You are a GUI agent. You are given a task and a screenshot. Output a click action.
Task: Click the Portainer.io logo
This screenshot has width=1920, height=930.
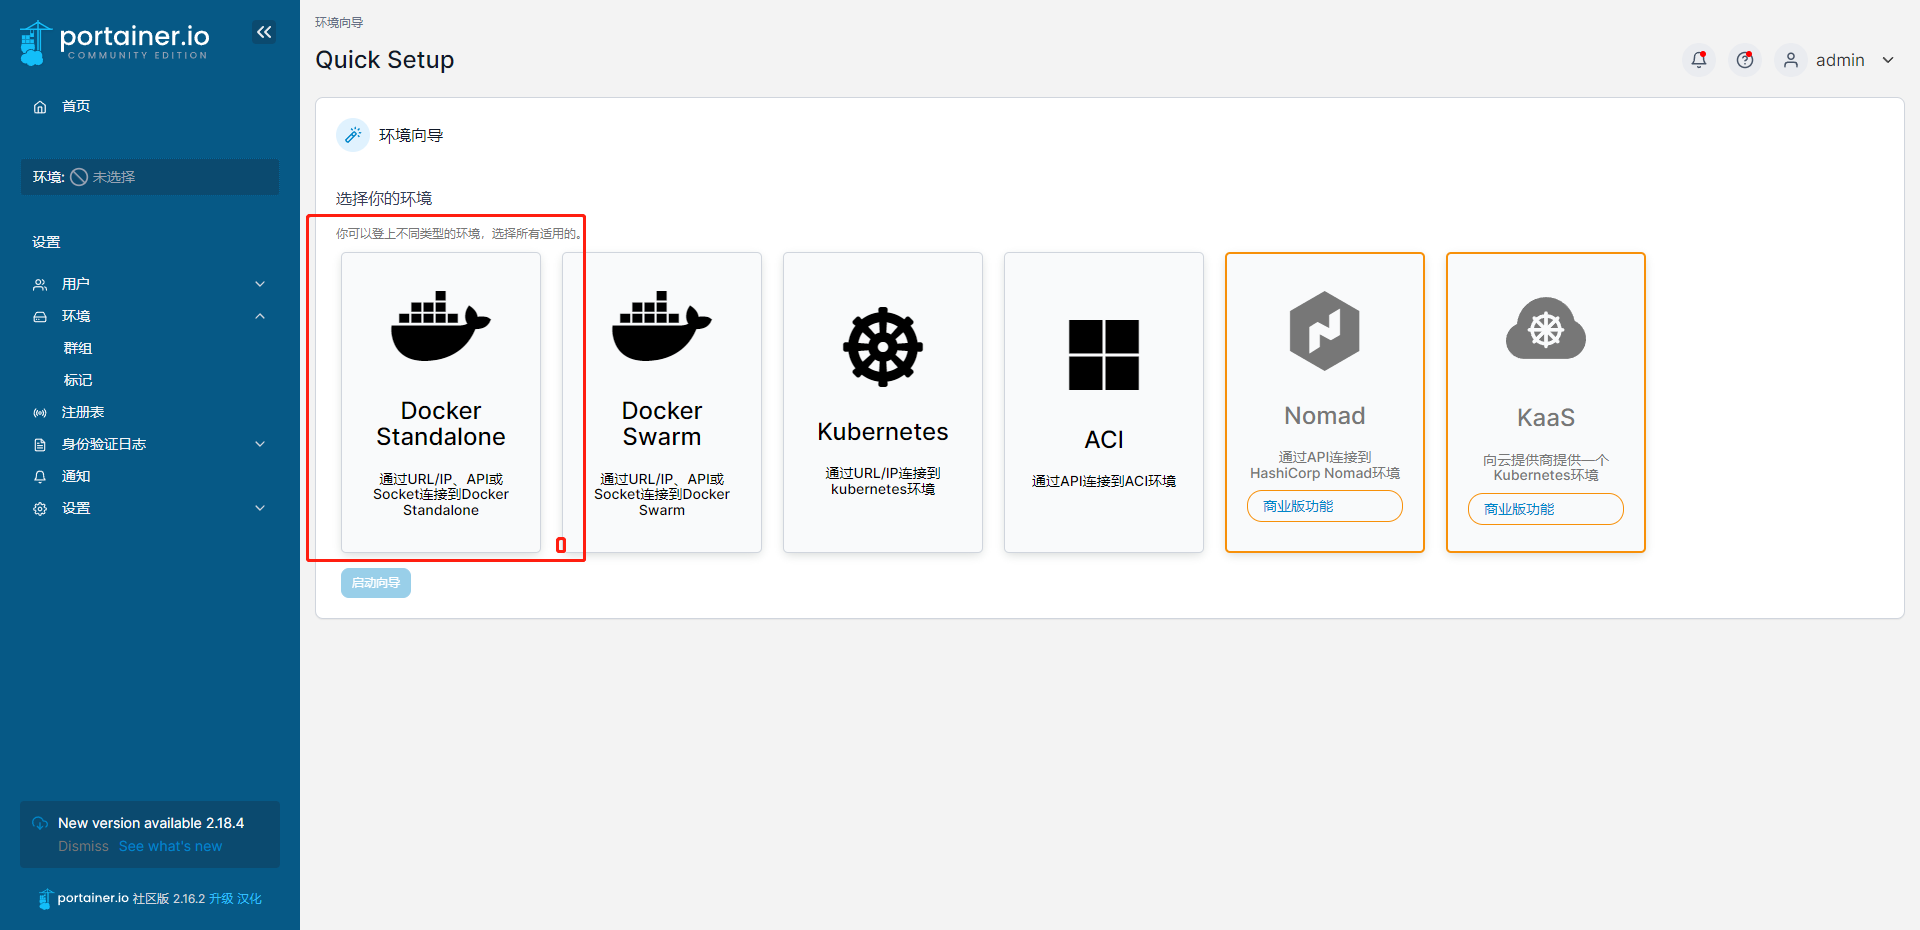(x=115, y=42)
